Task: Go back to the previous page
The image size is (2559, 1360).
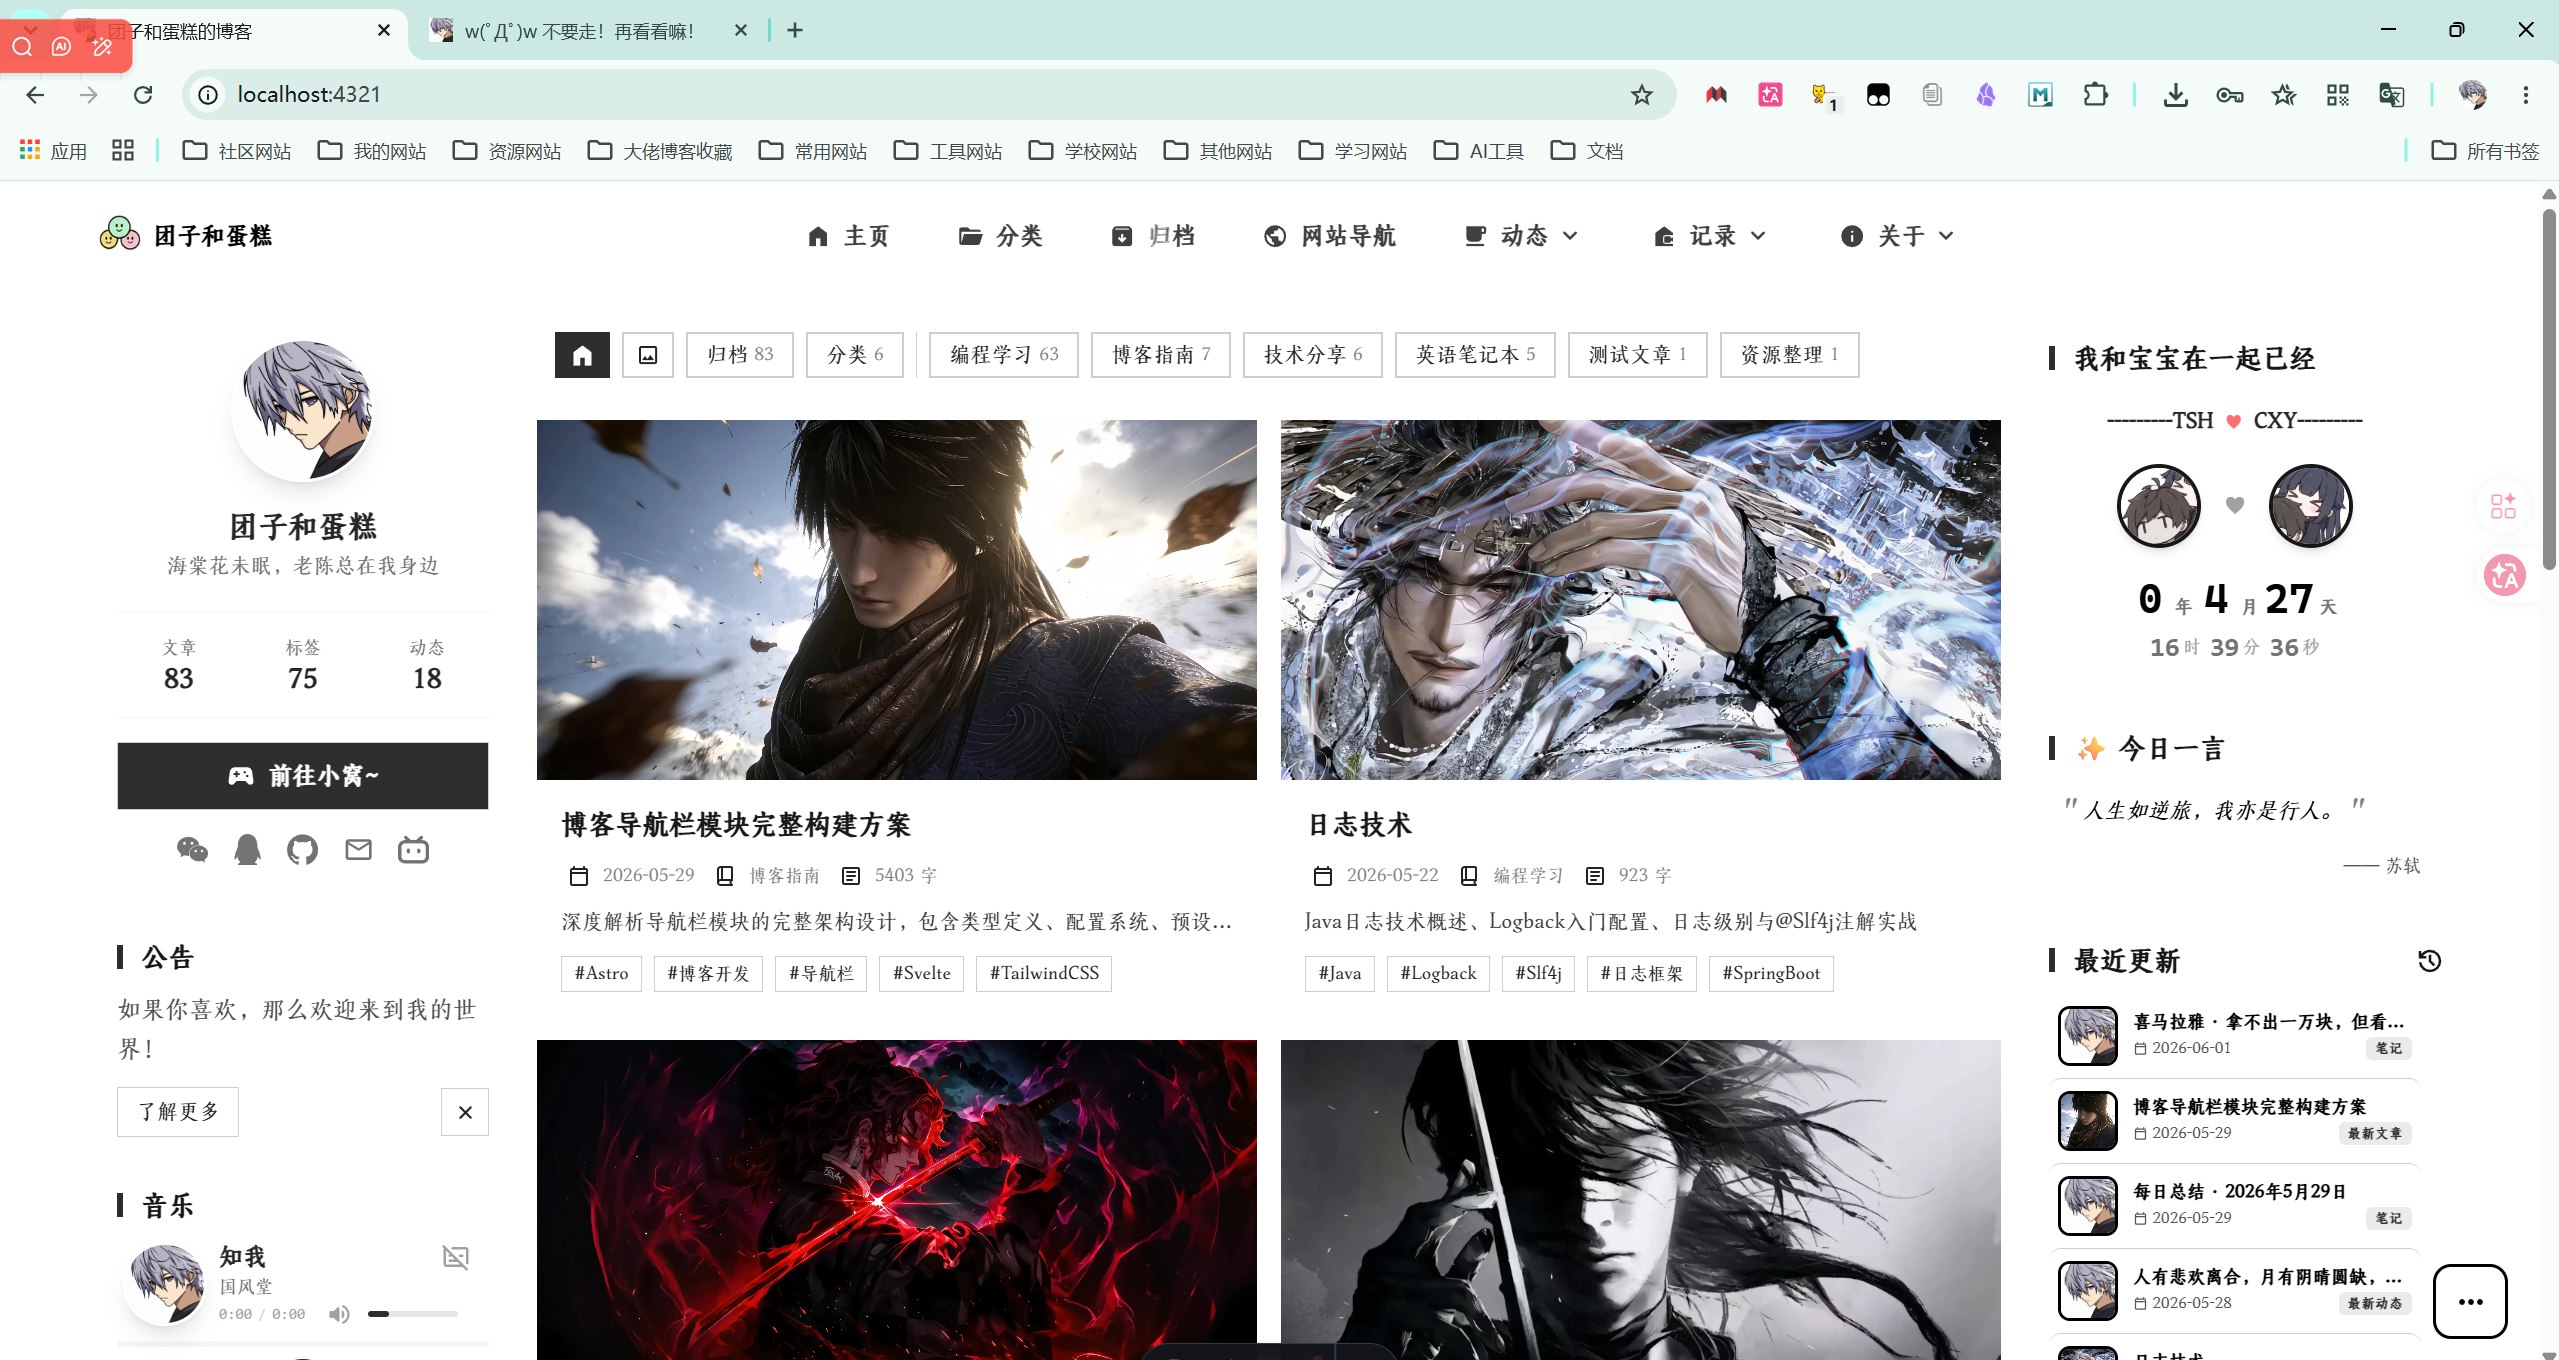Action: click(x=35, y=95)
